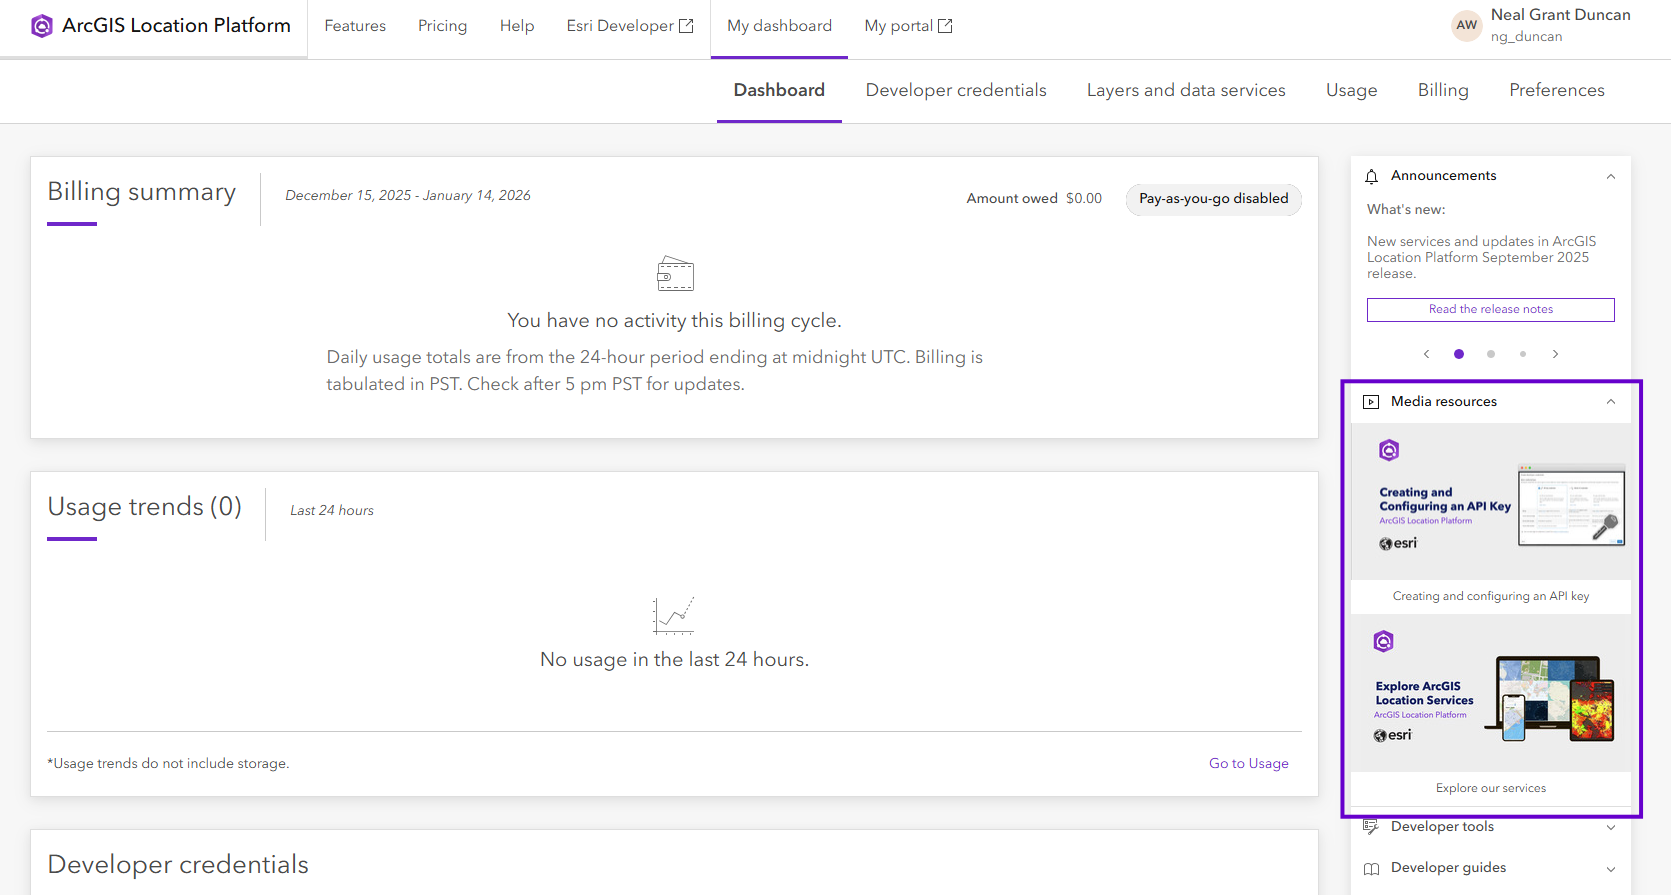
Task: Click the Usage trends (0) heading
Action: pyautogui.click(x=145, y=507)
